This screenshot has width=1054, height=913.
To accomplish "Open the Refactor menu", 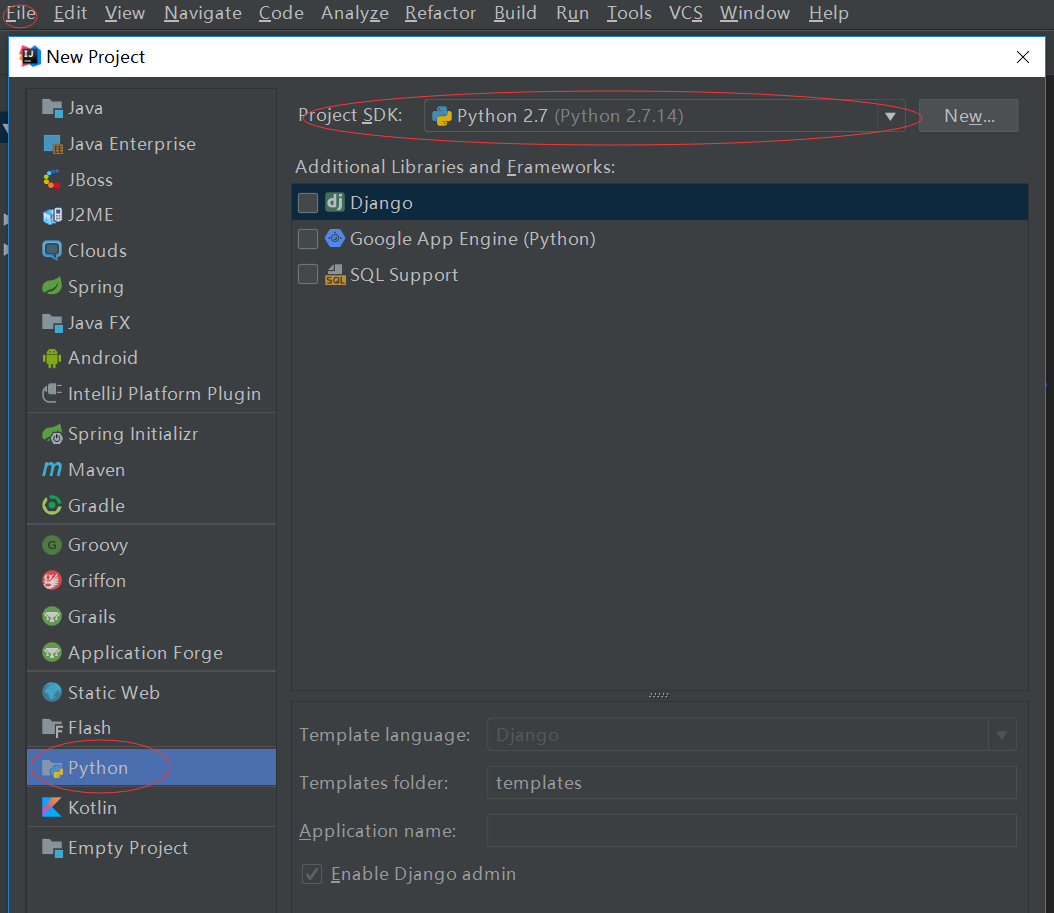I will tap(440, 13).
